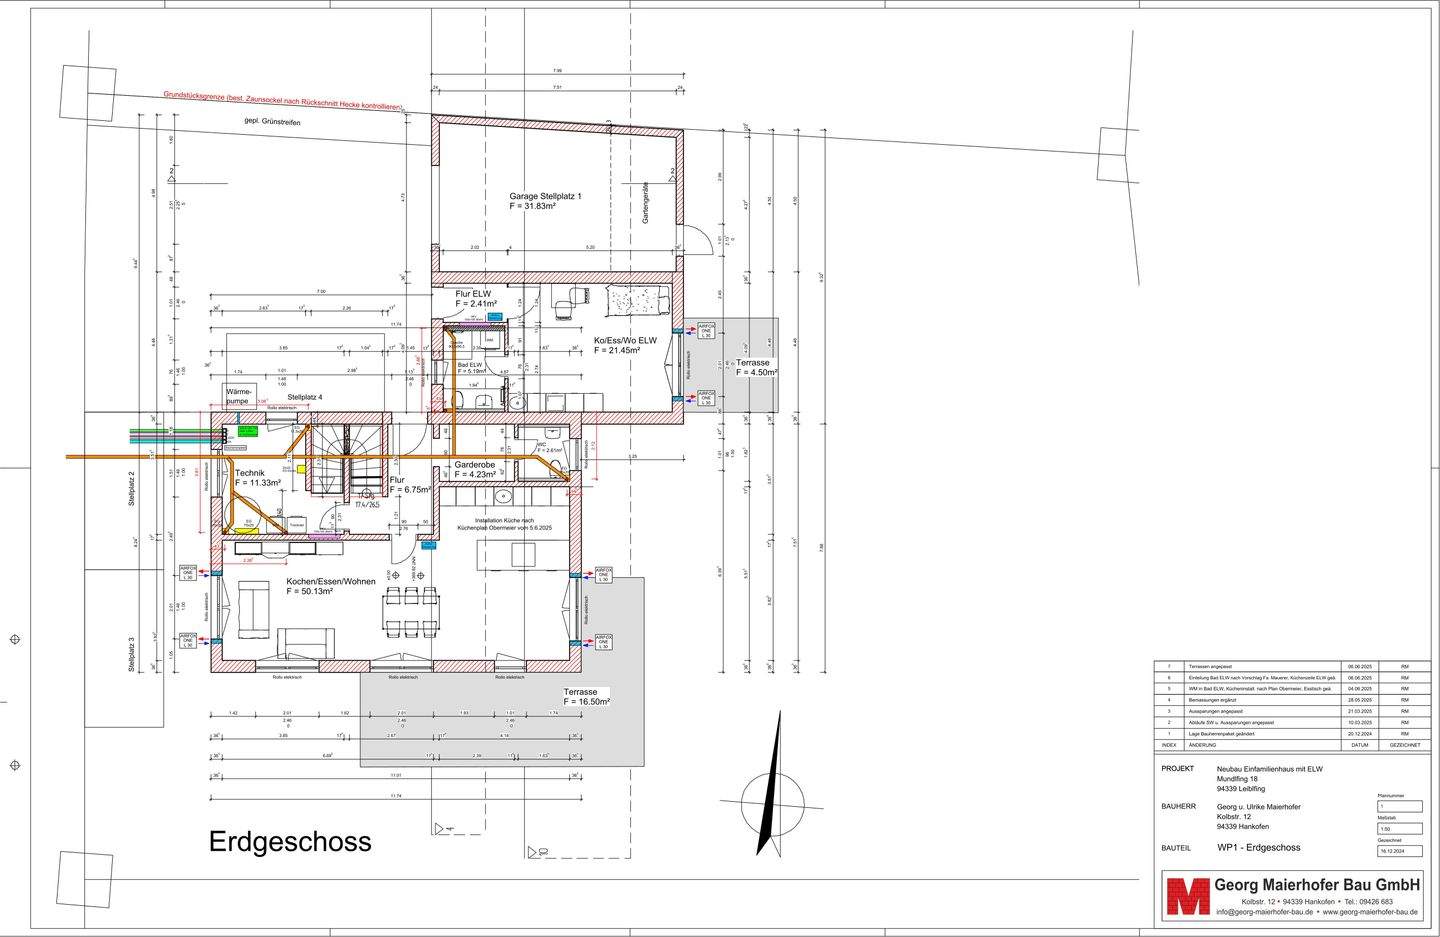The height and width of the screenshot is (937, 1440).
Task: Click the six-chair dining table symbol
Action: pos(411,612)
